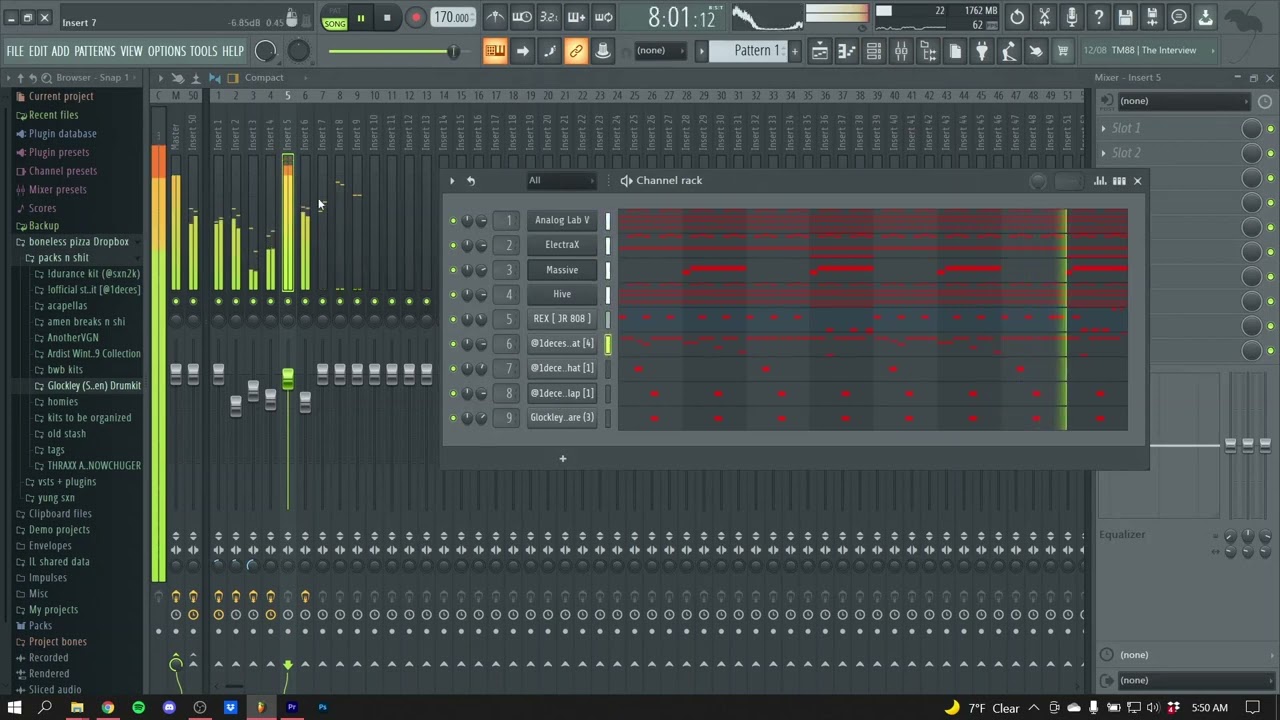
Task: Expand the boneless pizza Dropbox folder
Action: 78,242
